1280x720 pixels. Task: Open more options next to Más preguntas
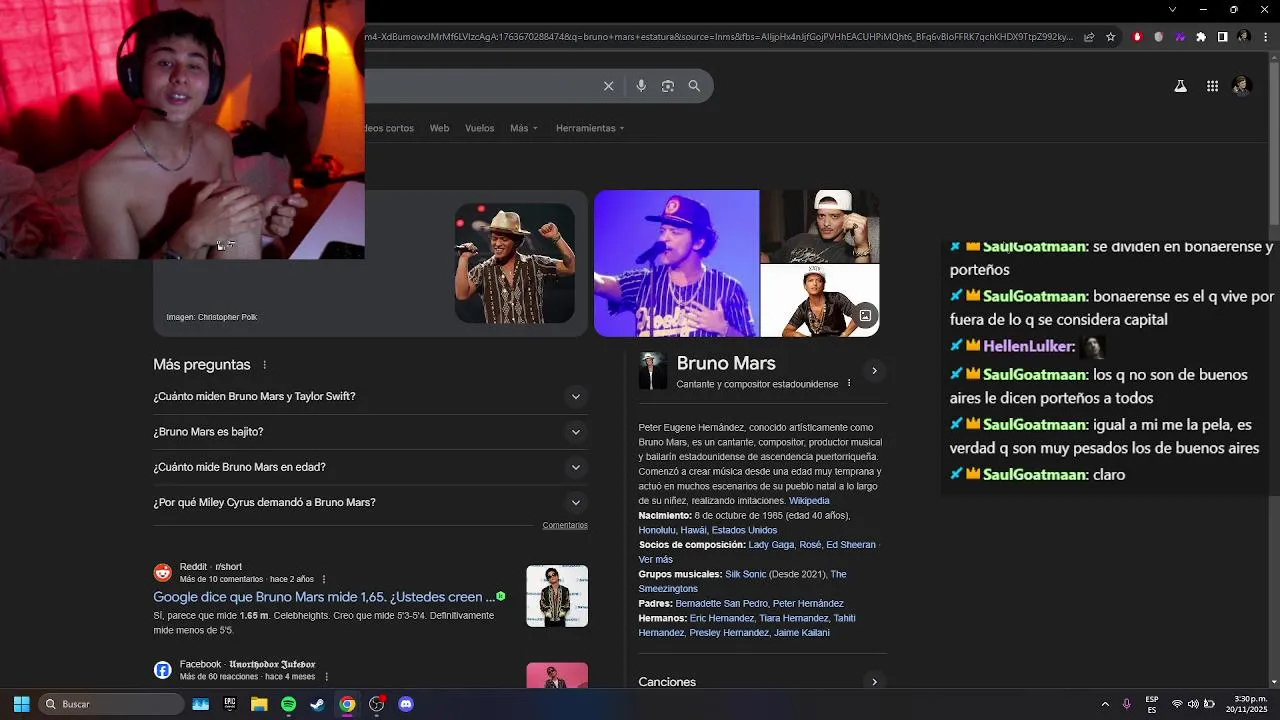point(264,365)
